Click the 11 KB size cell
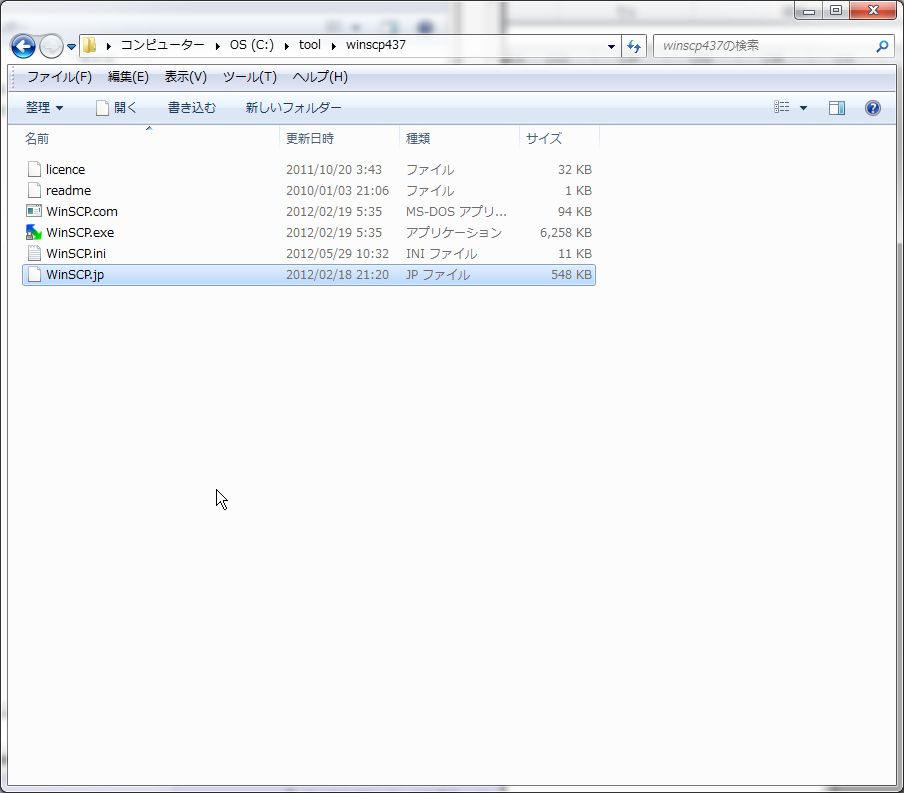 pyautogui.click(x=574, y=254)
